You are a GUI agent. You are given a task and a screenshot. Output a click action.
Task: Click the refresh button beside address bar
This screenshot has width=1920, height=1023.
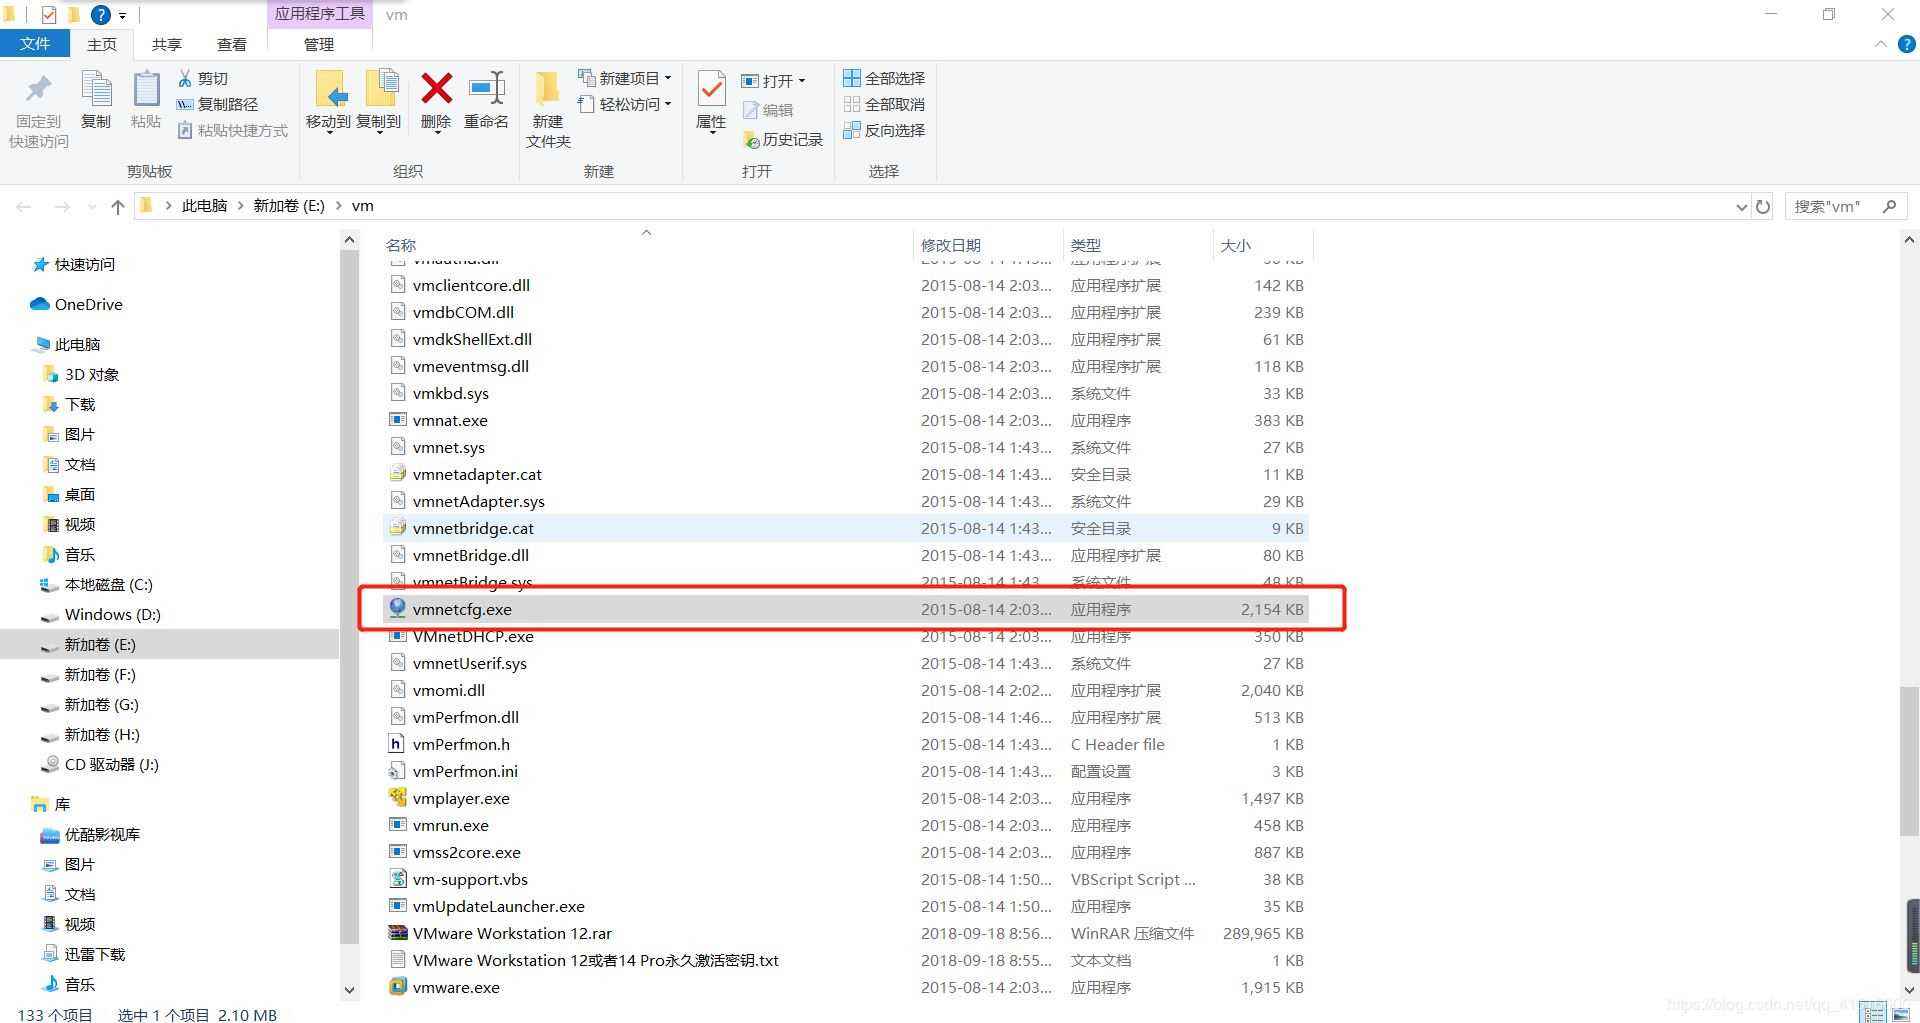pos(1763,206)
